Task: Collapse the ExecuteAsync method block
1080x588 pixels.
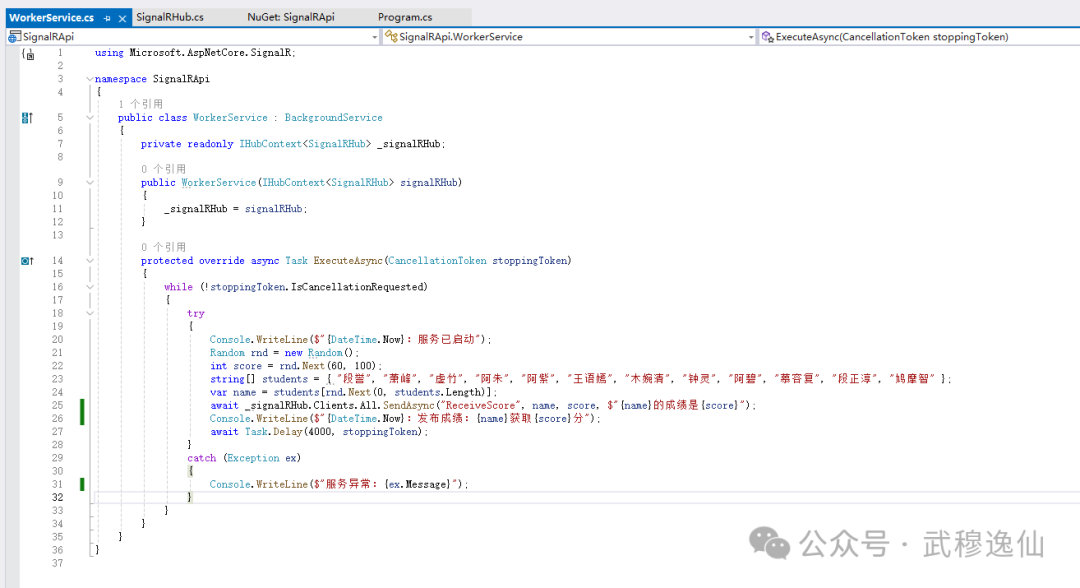Action: coord(90,261)
